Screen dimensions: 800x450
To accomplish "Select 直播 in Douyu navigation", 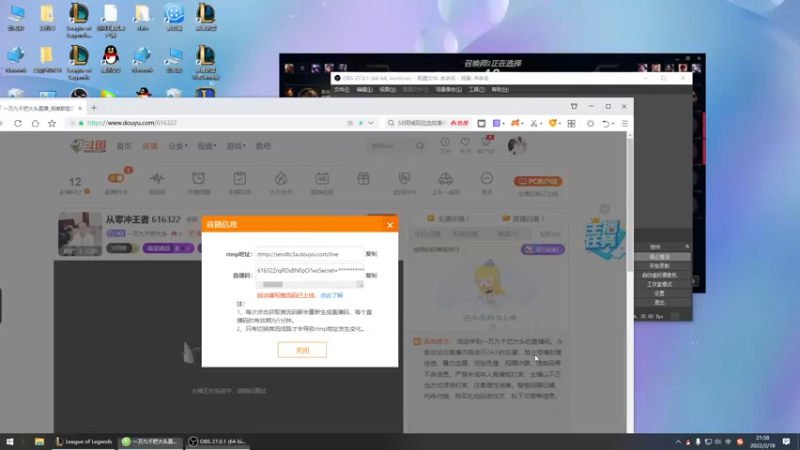I will (x=150, y=146).
